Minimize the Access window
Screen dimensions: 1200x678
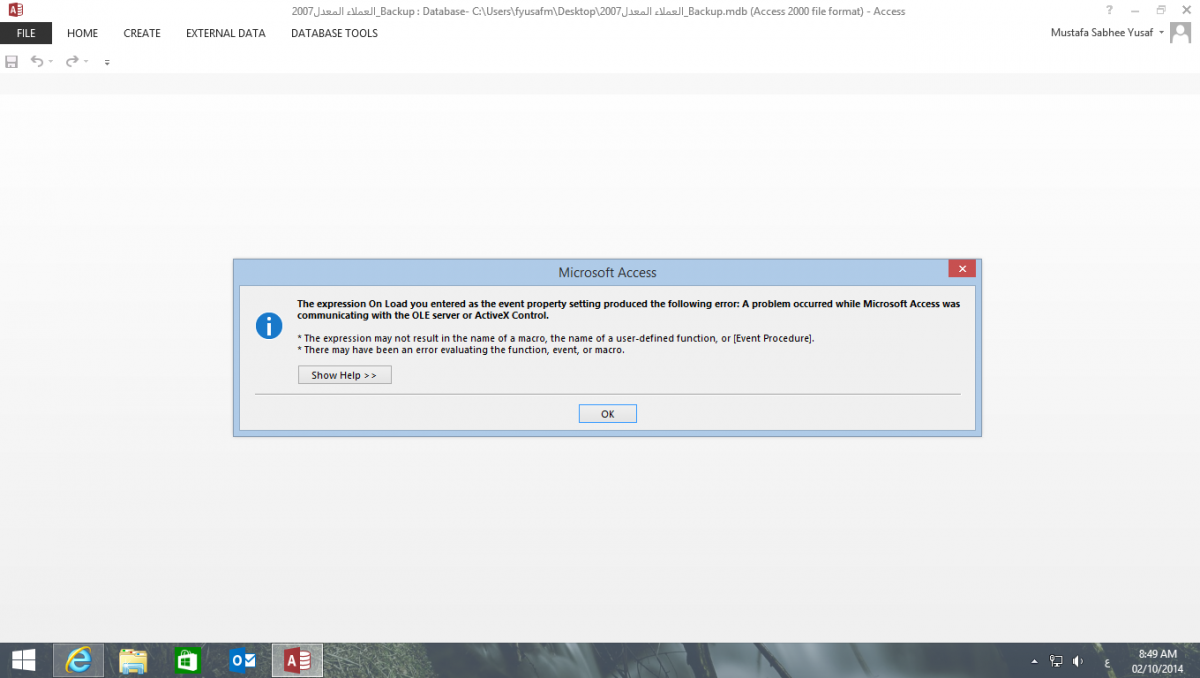1135,10
